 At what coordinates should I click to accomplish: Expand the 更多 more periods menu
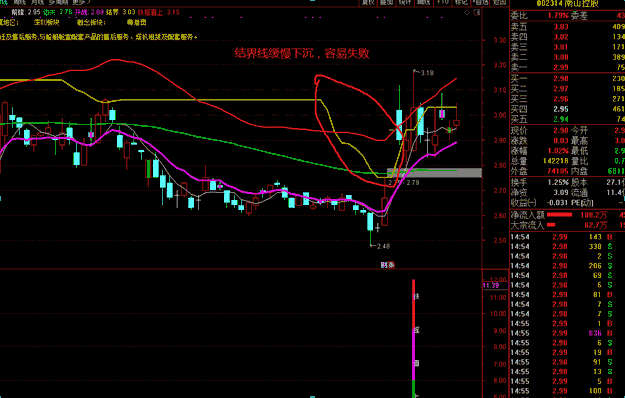pos(81,2)
